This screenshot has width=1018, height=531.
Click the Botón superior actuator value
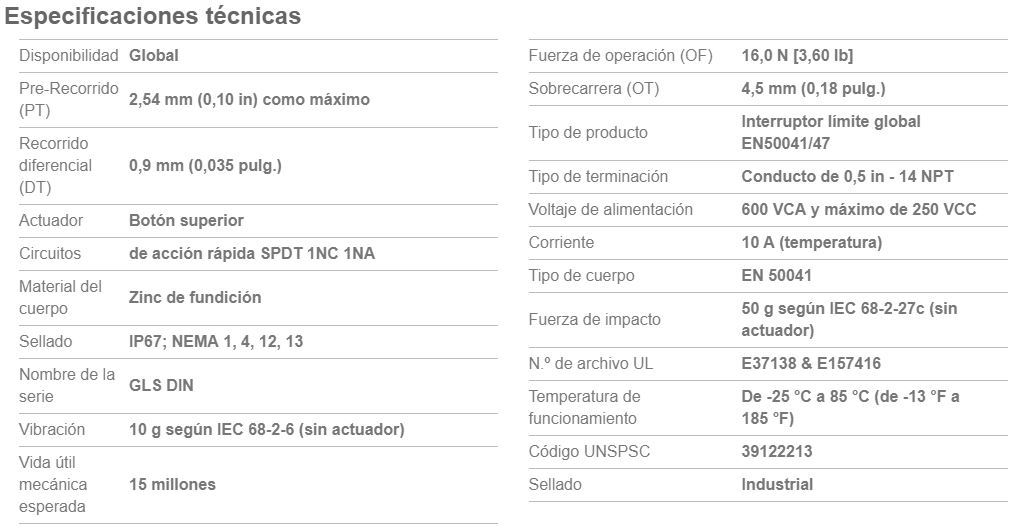point(186,221)
